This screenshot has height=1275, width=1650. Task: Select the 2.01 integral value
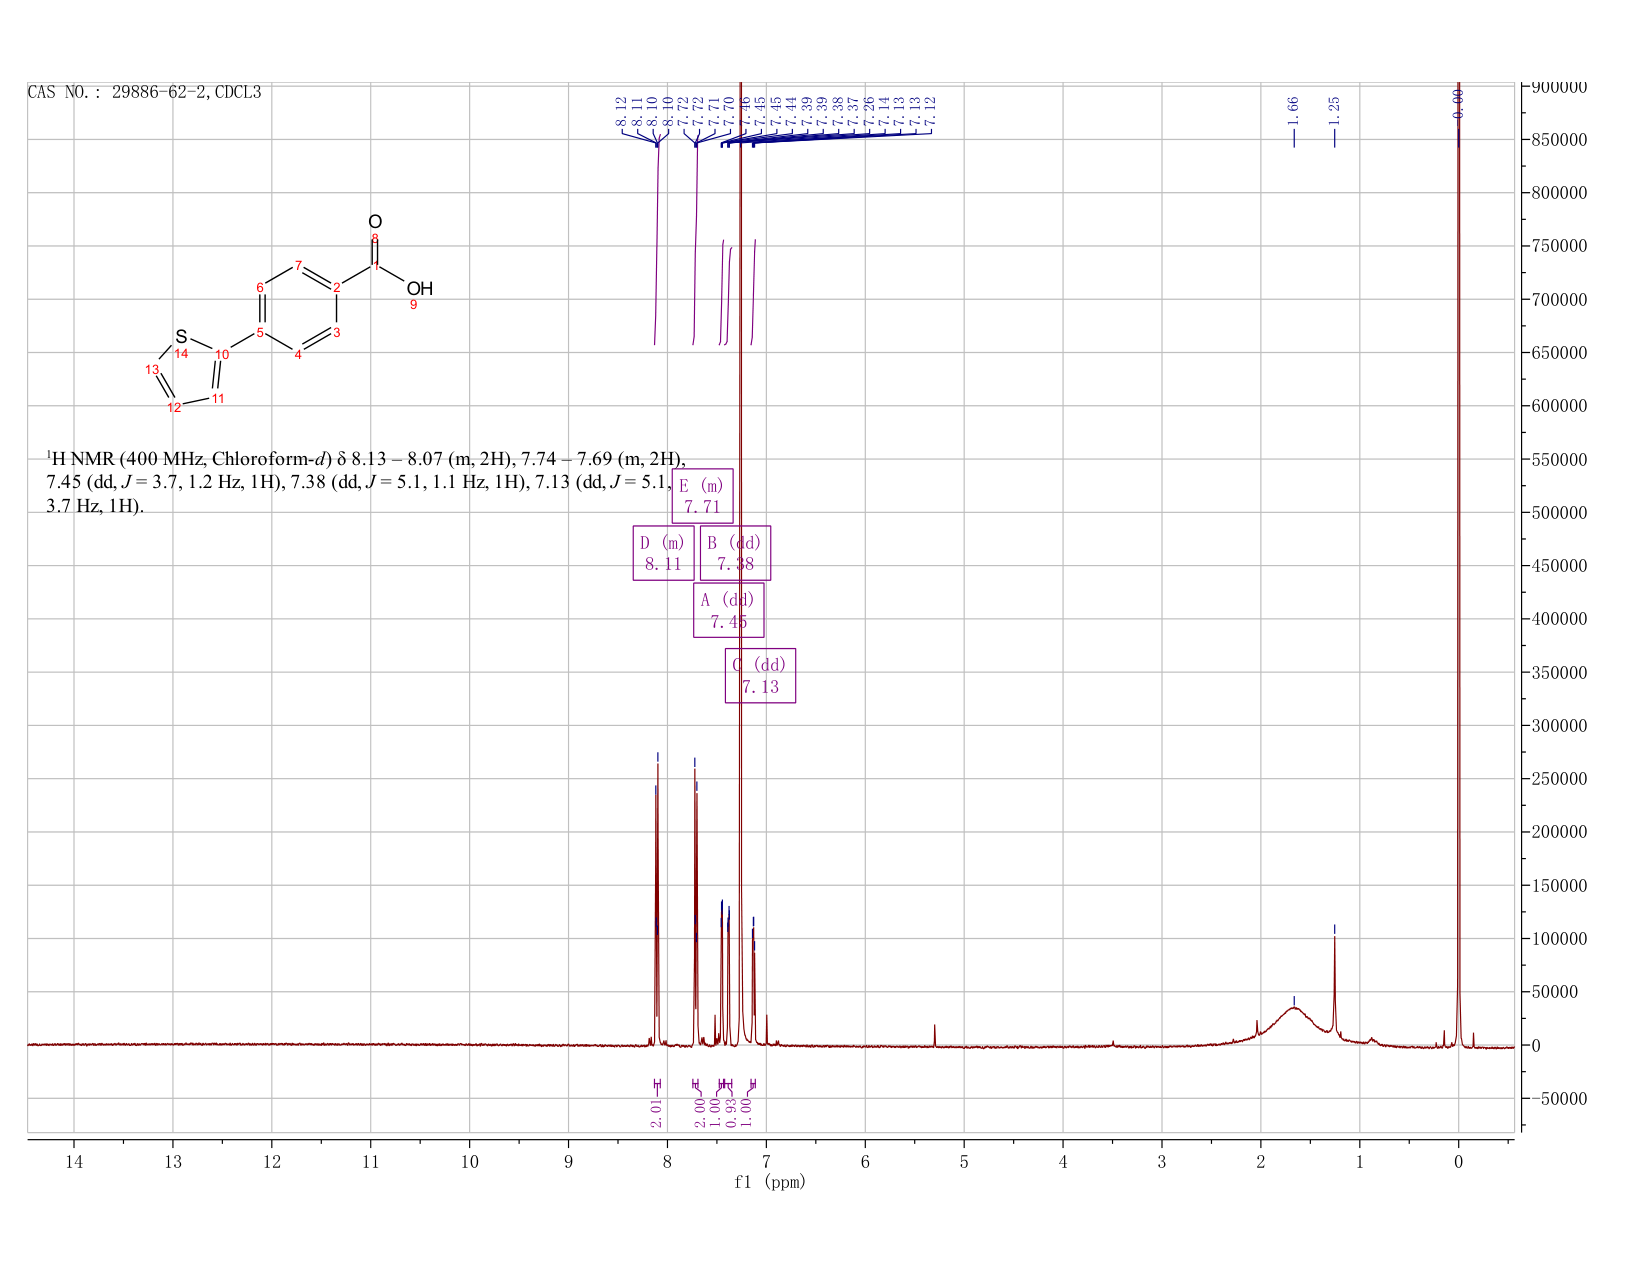657,1112
